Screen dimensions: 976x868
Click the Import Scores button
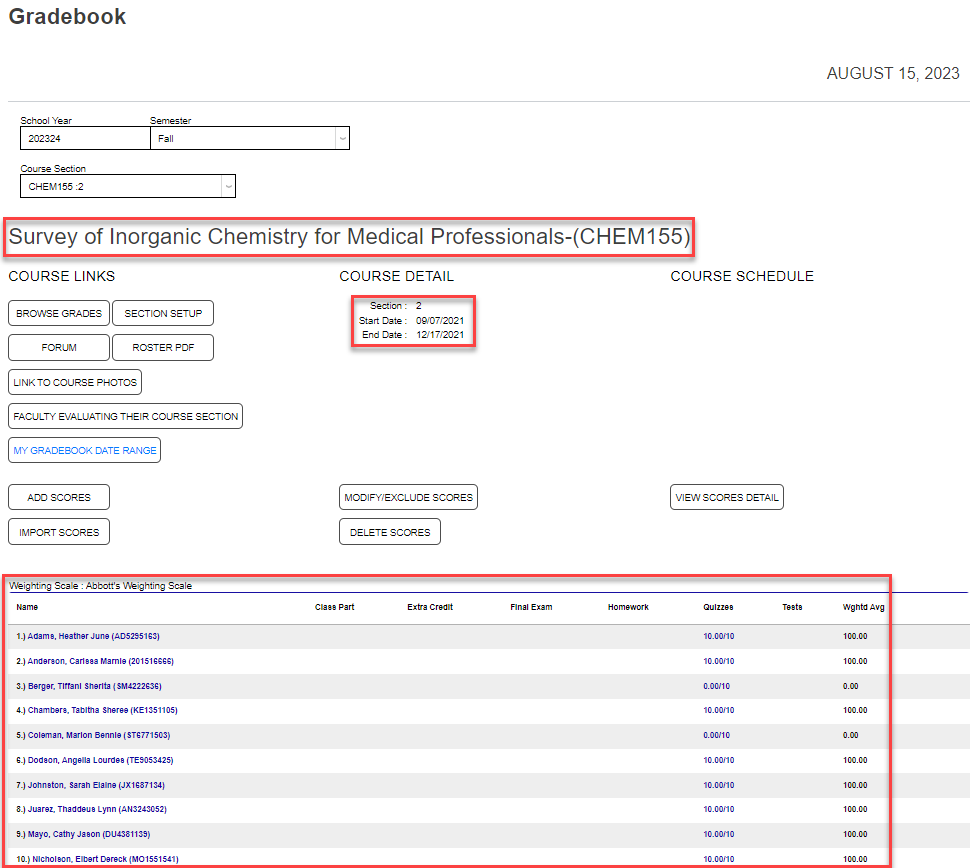(x=59, y=532)
